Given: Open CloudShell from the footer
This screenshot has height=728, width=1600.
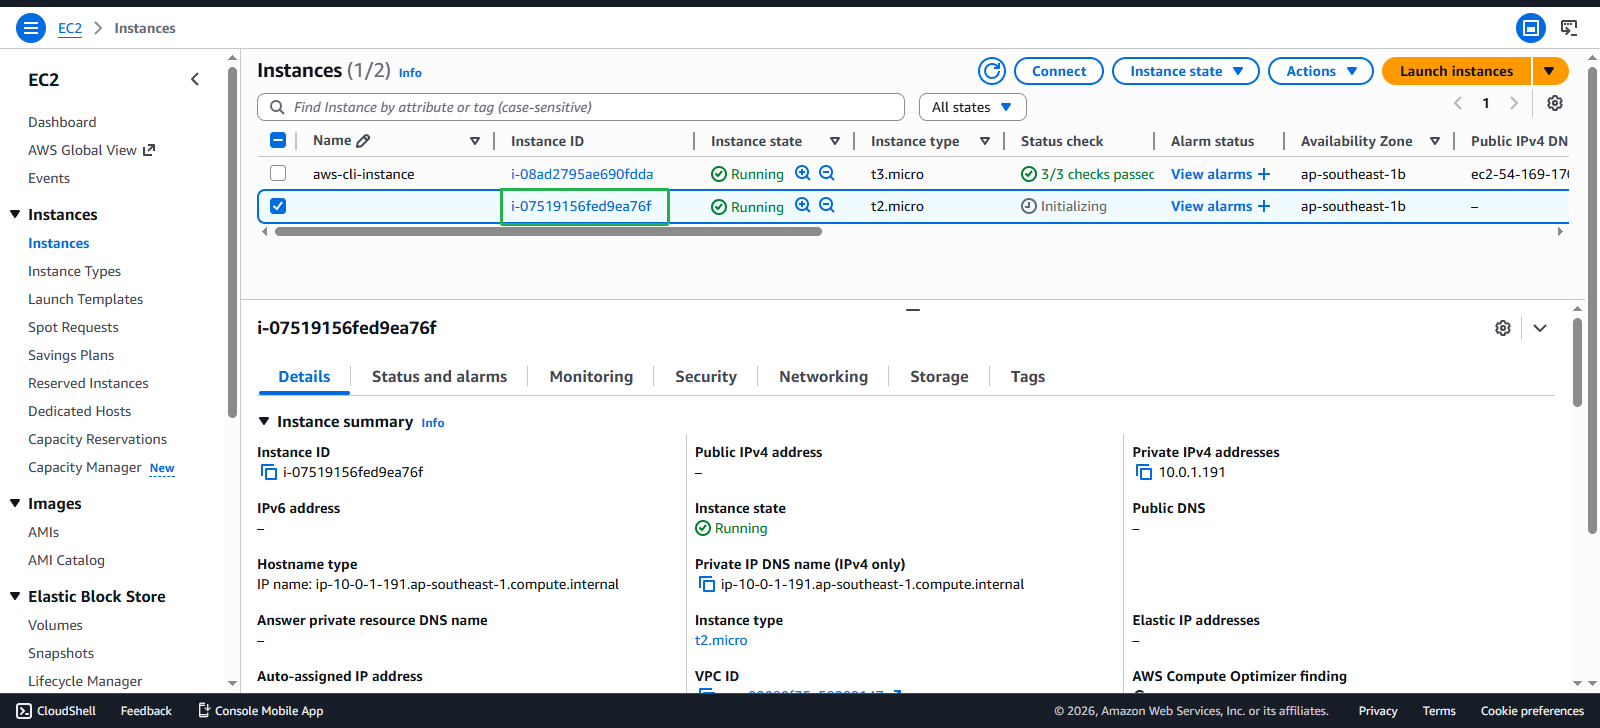Looking at the screenshot, I should [56, 711].
